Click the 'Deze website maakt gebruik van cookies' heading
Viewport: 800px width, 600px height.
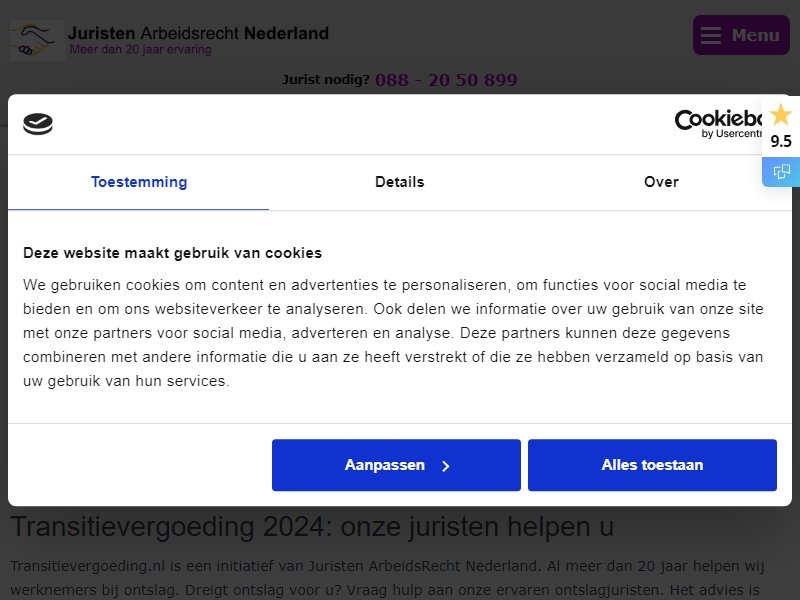(x=172, y=253)
